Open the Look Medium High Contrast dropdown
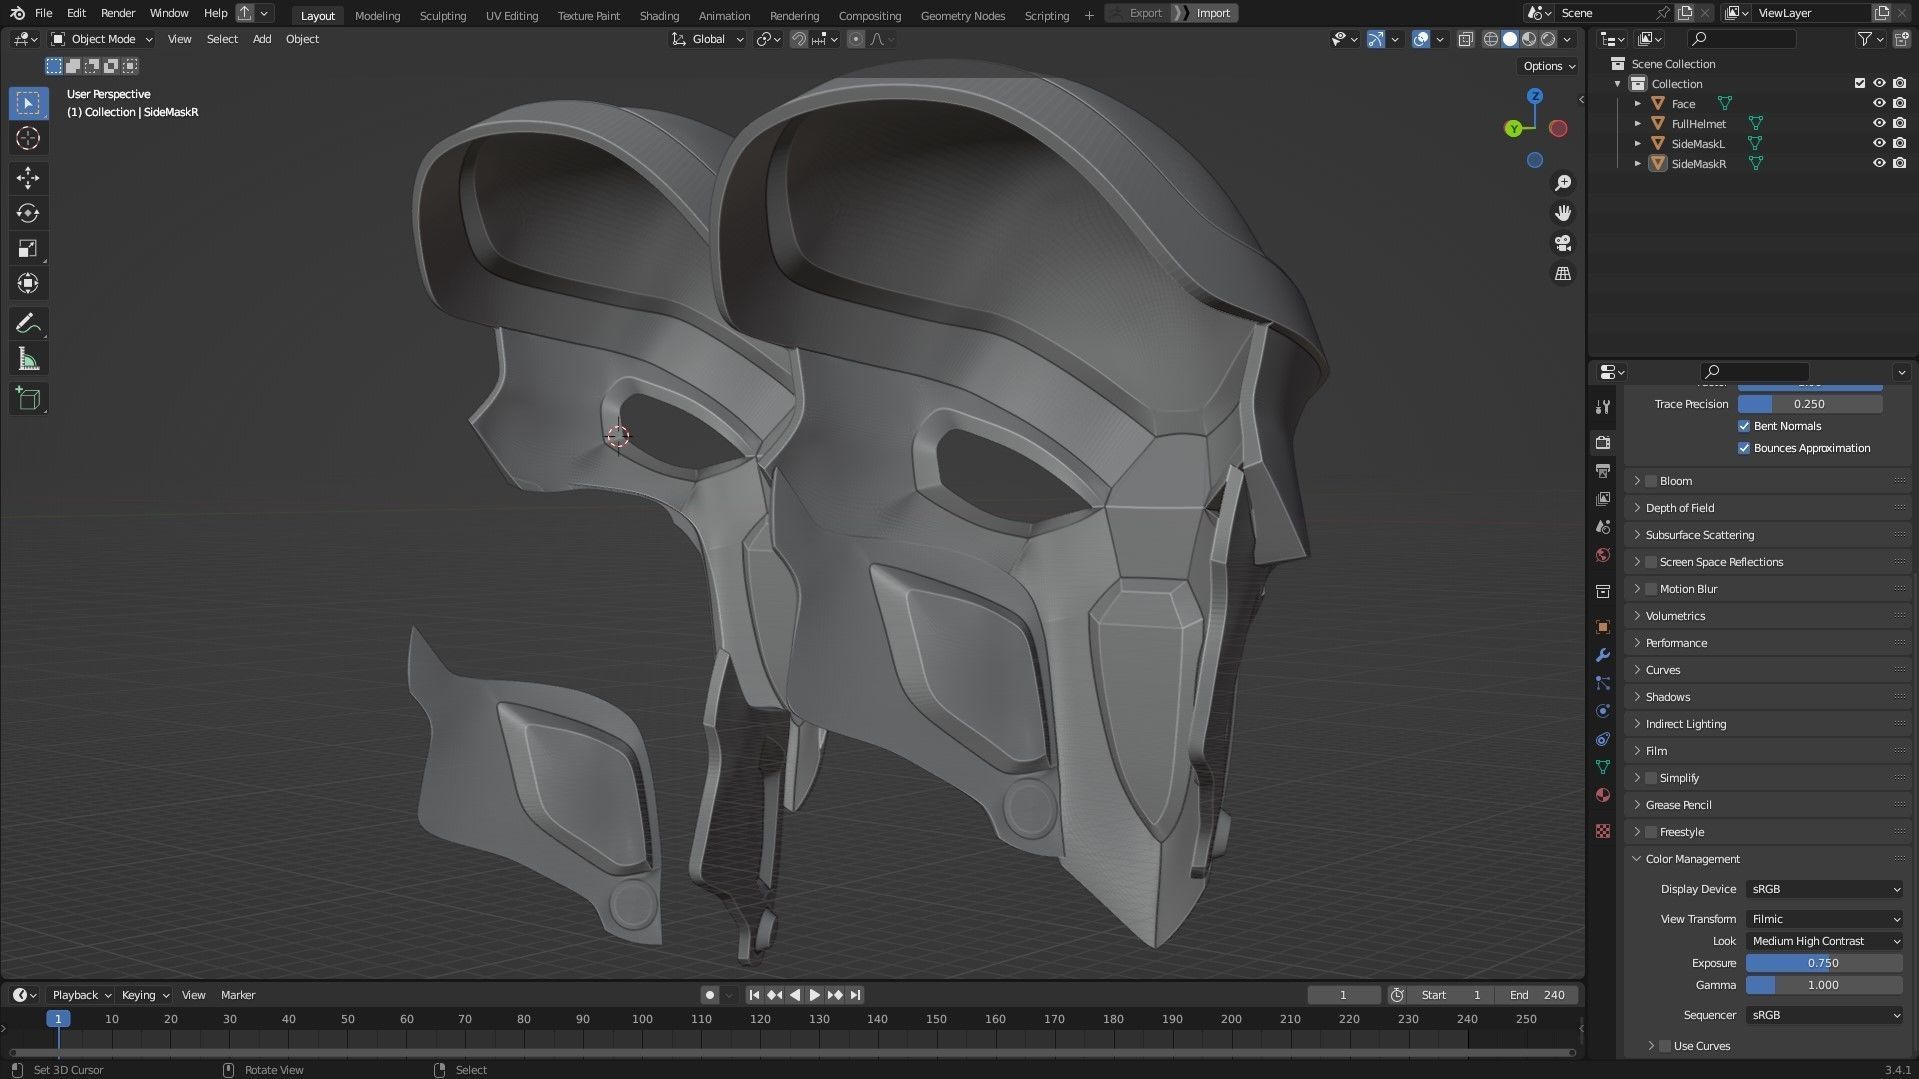This screenshot has height=1079, width=1919. (1824, 941)
